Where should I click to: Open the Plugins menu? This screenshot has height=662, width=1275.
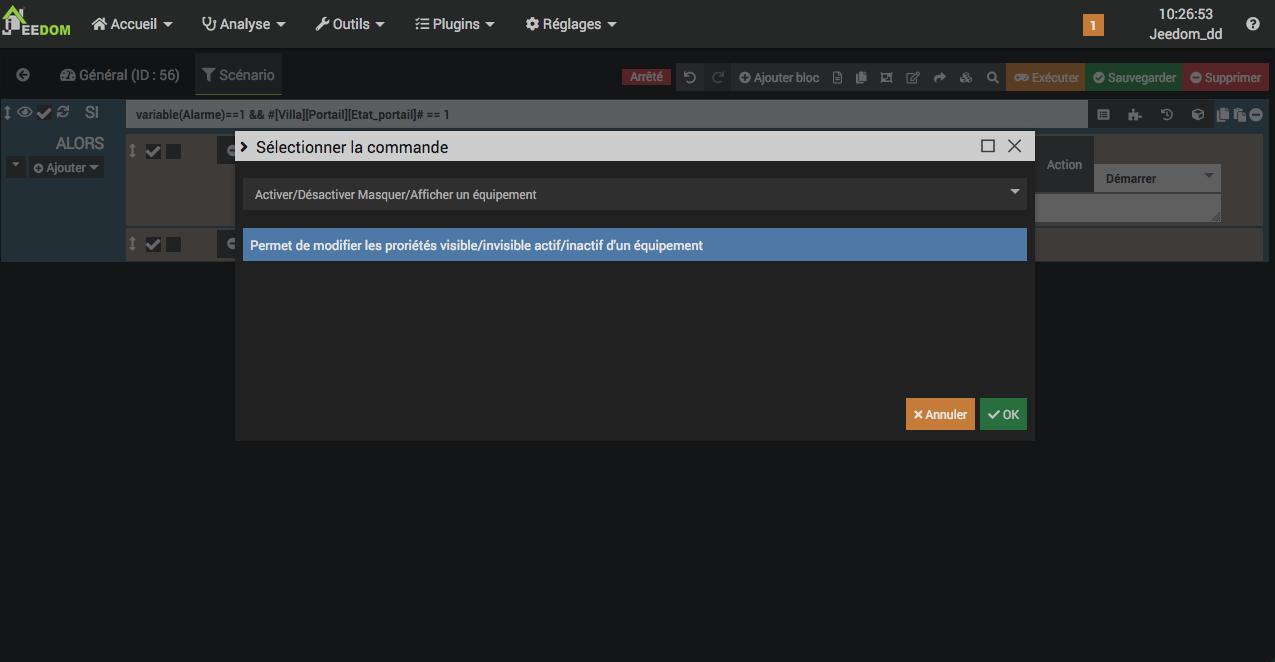455,24
